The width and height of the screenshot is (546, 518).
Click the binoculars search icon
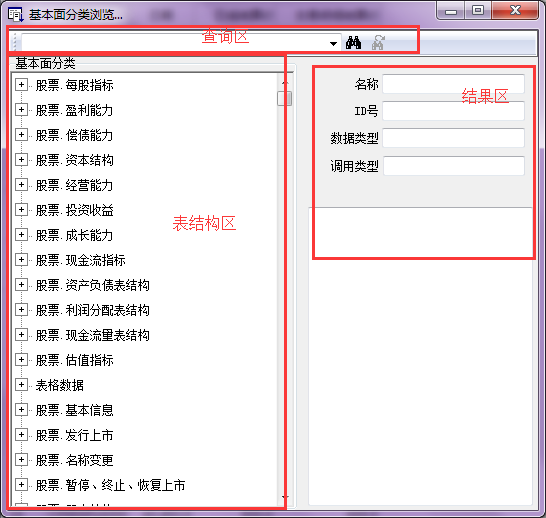pos(353,43)
